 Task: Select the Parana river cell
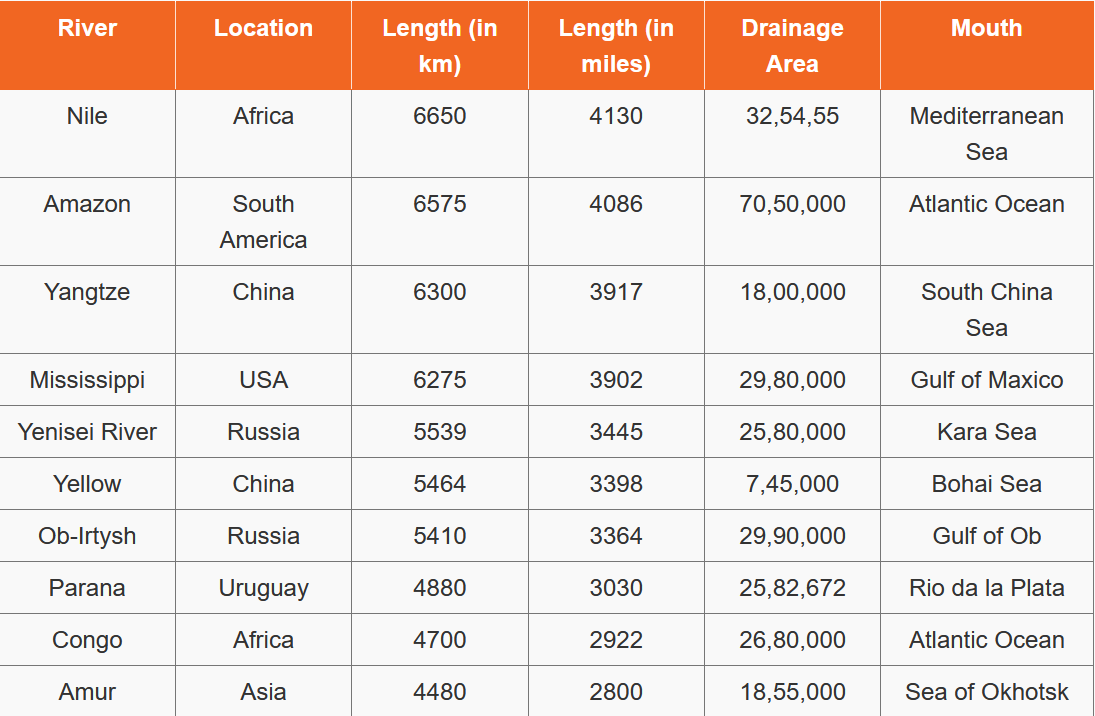[x=87, y=588]
